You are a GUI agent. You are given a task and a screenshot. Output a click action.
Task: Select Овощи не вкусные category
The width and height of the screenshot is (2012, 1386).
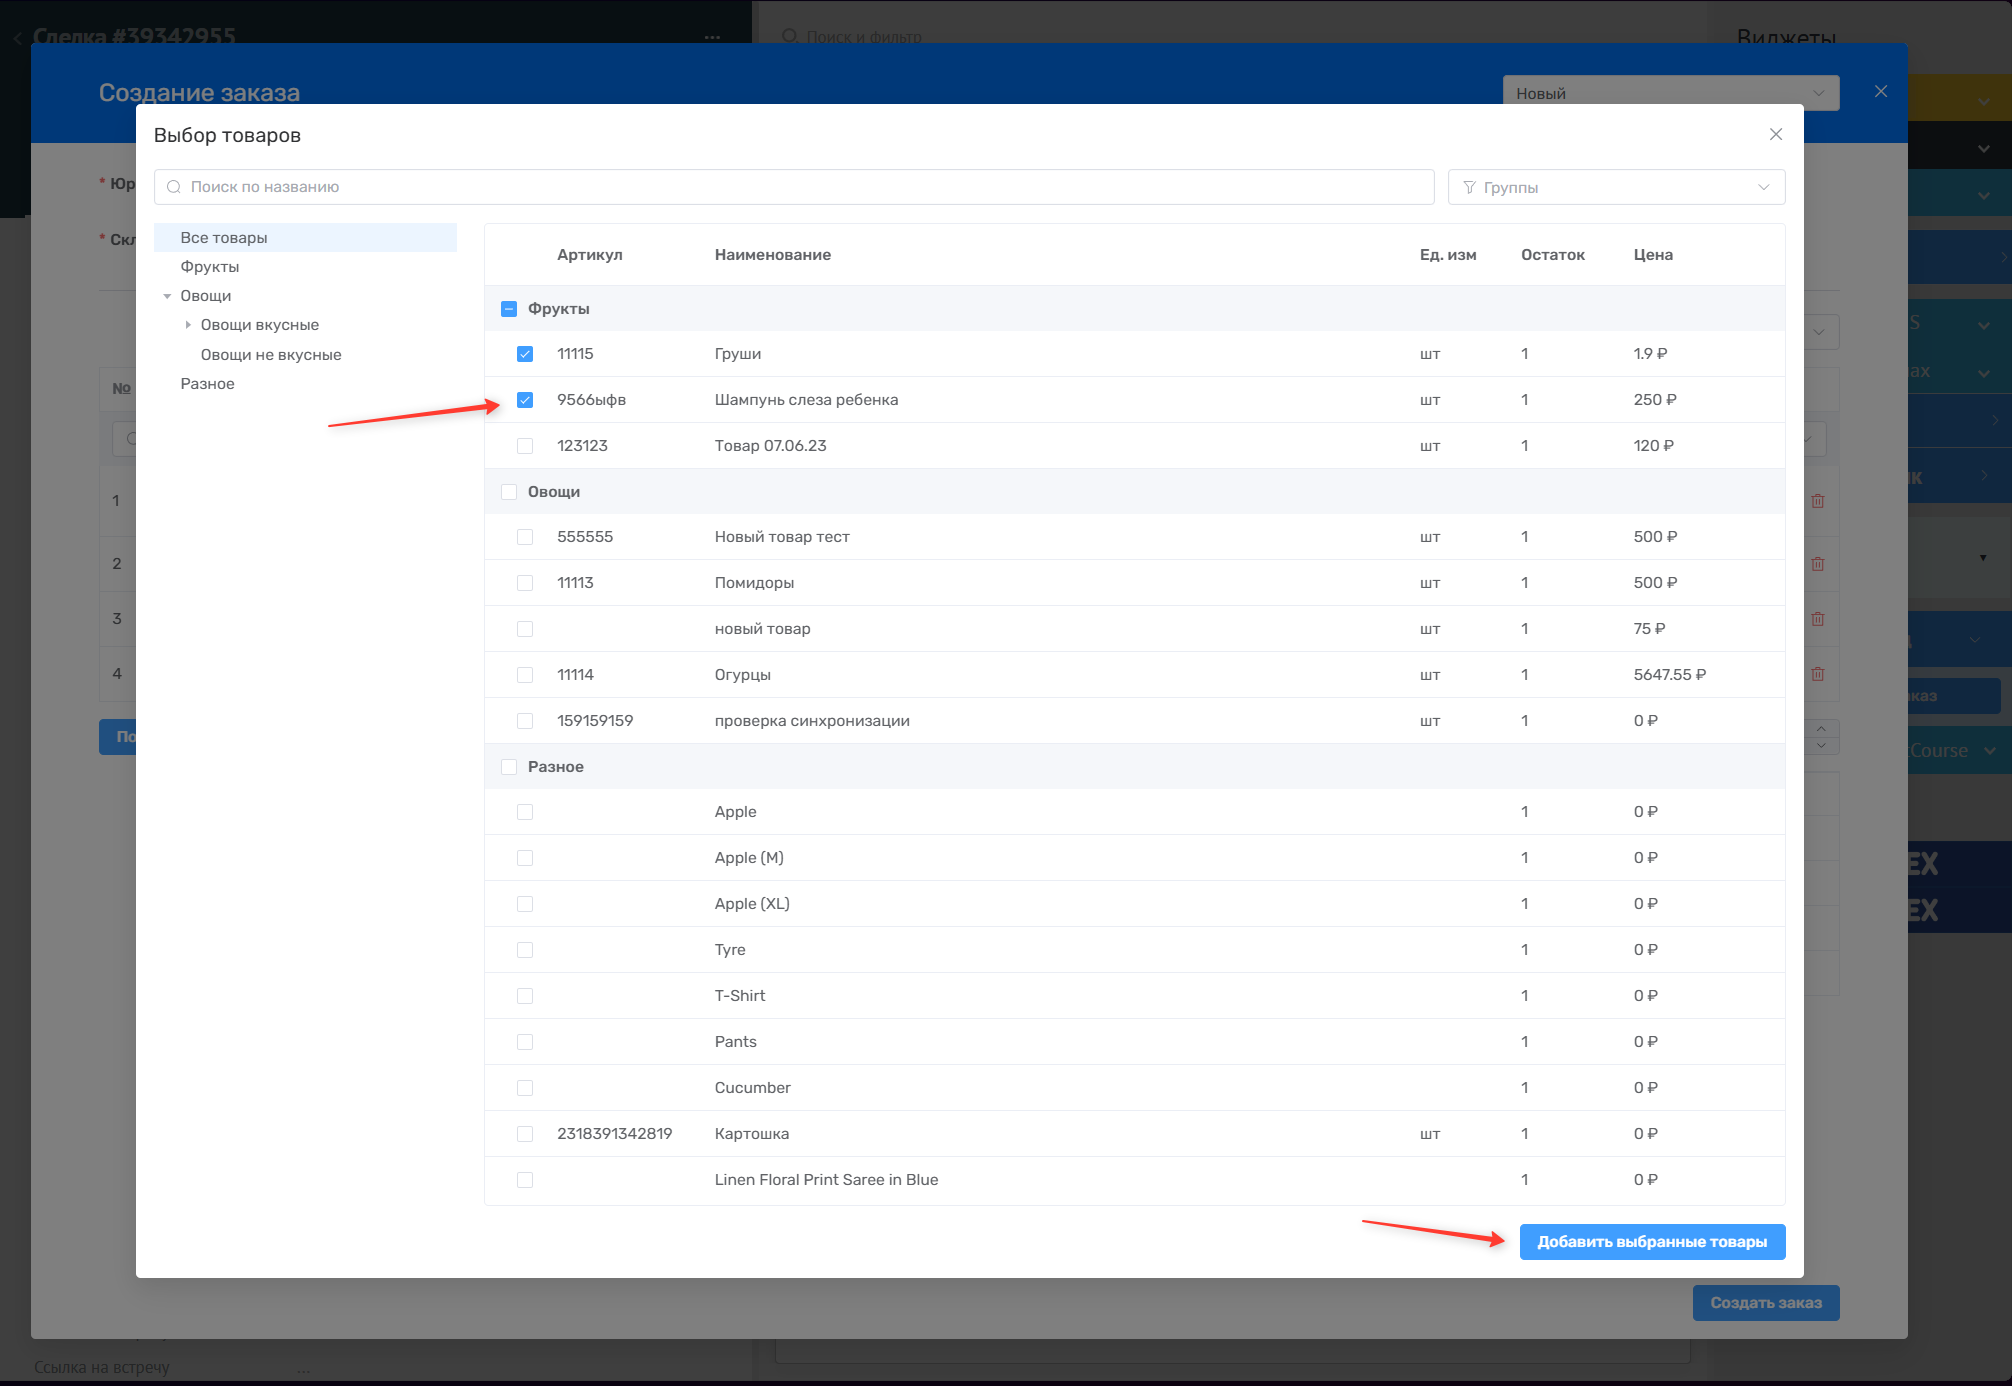coord(271,355)
